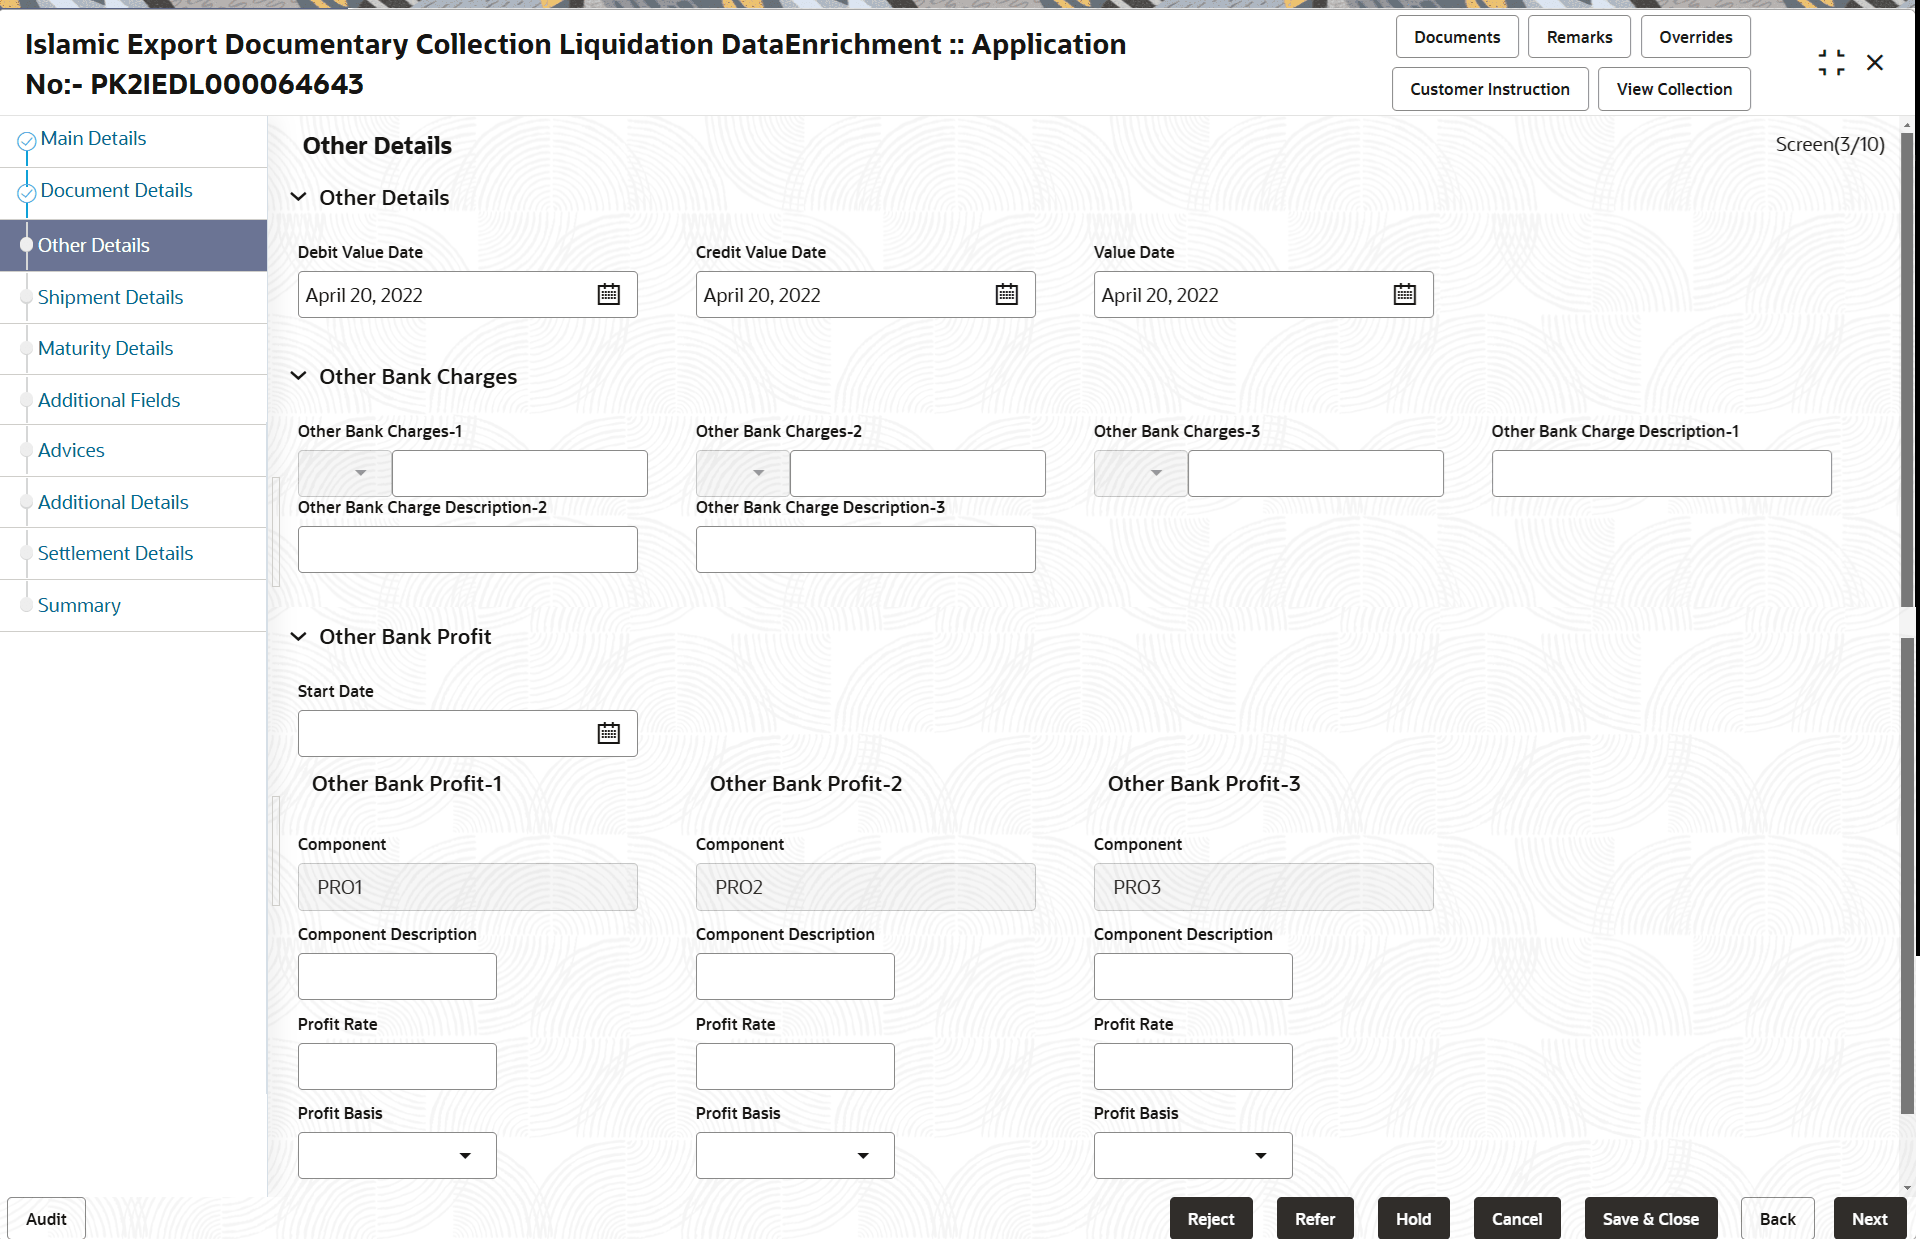Click the View Collection button
The image size is (1920, 1239).
[1673, 89]
